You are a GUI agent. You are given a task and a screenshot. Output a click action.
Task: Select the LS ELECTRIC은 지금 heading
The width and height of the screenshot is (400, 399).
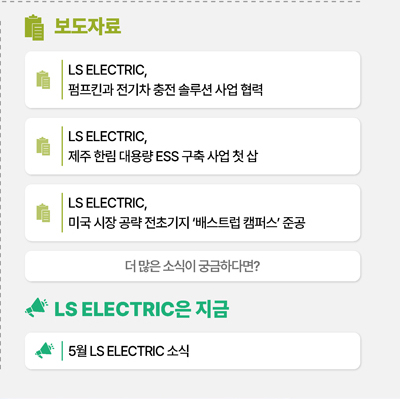coord(142,309)
